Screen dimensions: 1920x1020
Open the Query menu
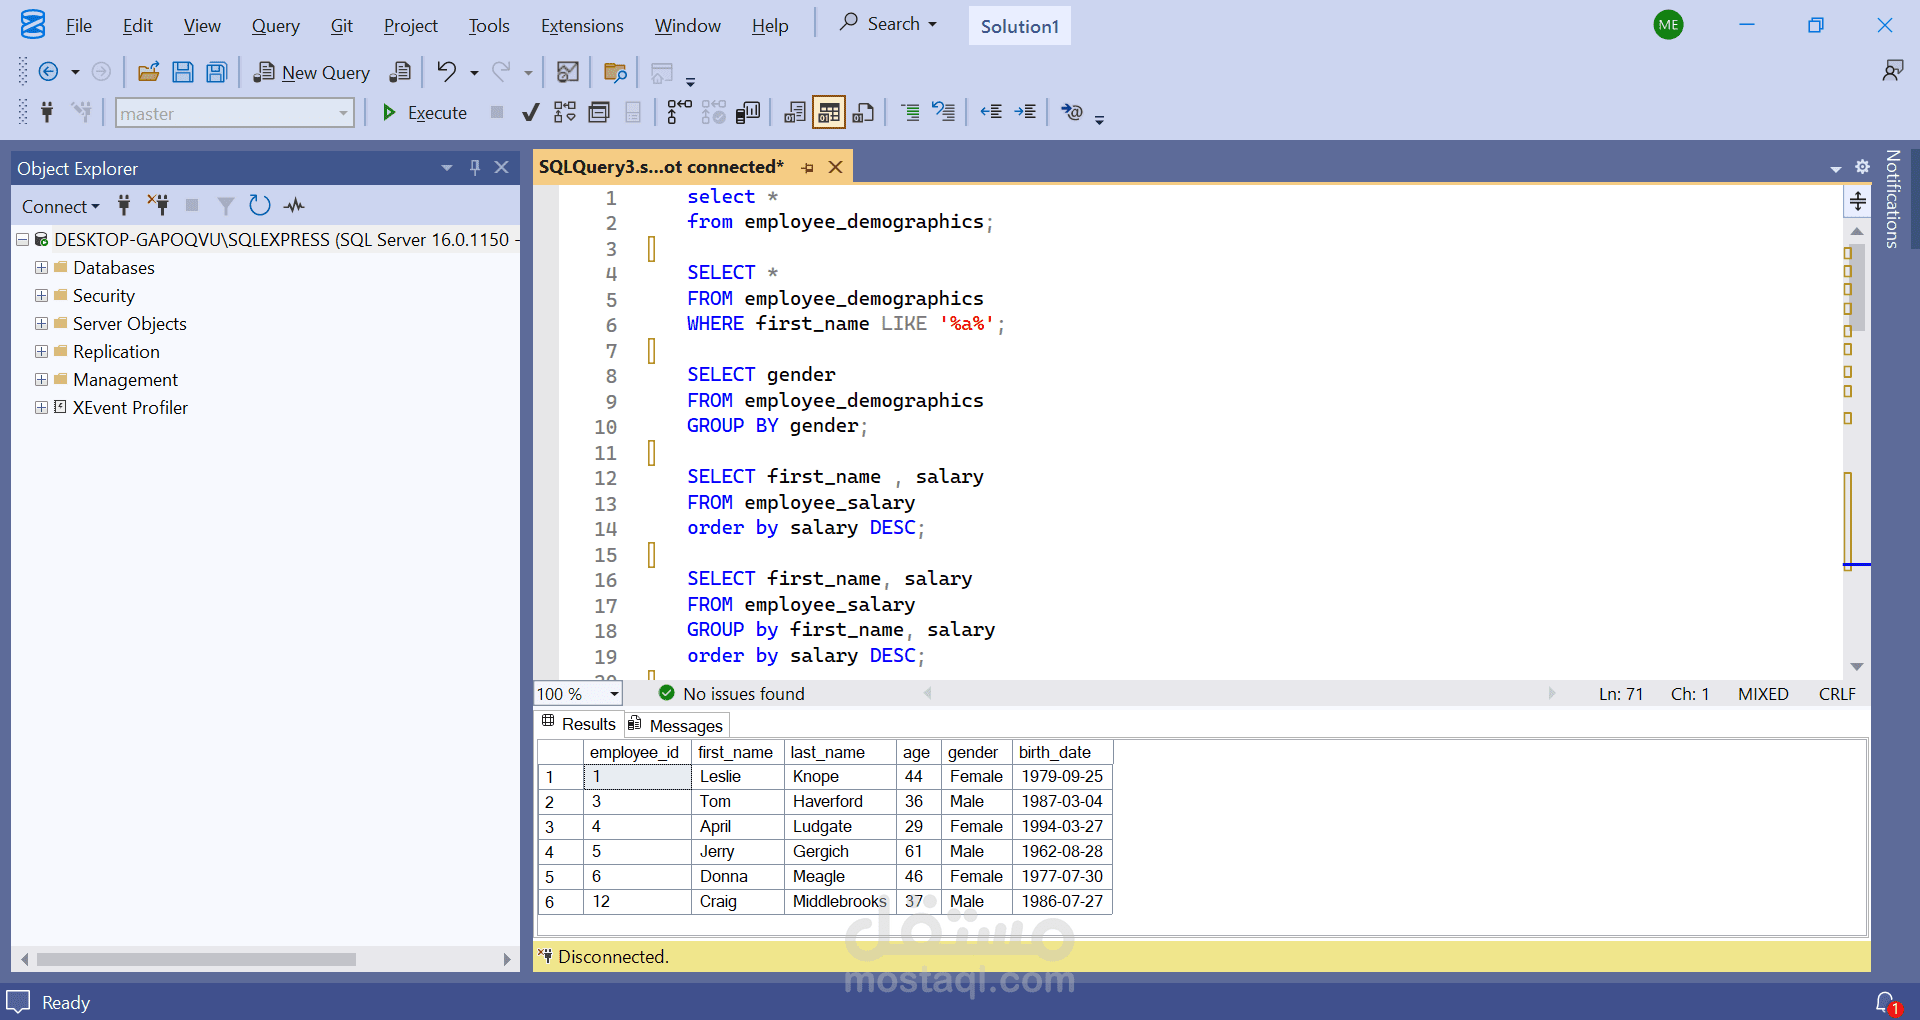[275, 26]
